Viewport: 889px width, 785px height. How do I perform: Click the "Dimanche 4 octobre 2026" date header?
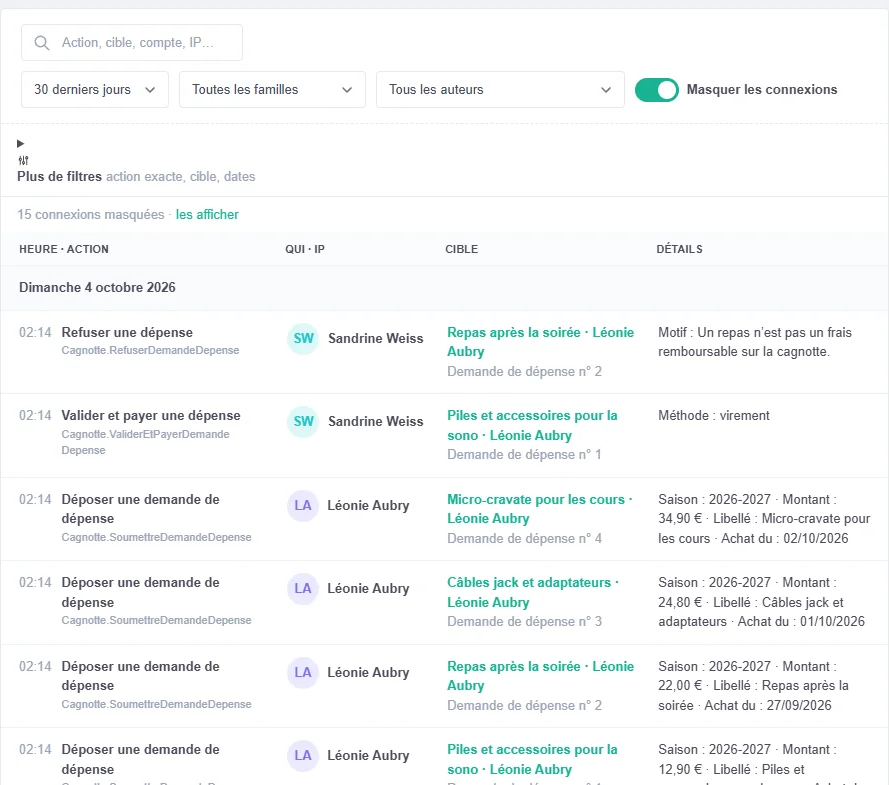click(98, 287)
